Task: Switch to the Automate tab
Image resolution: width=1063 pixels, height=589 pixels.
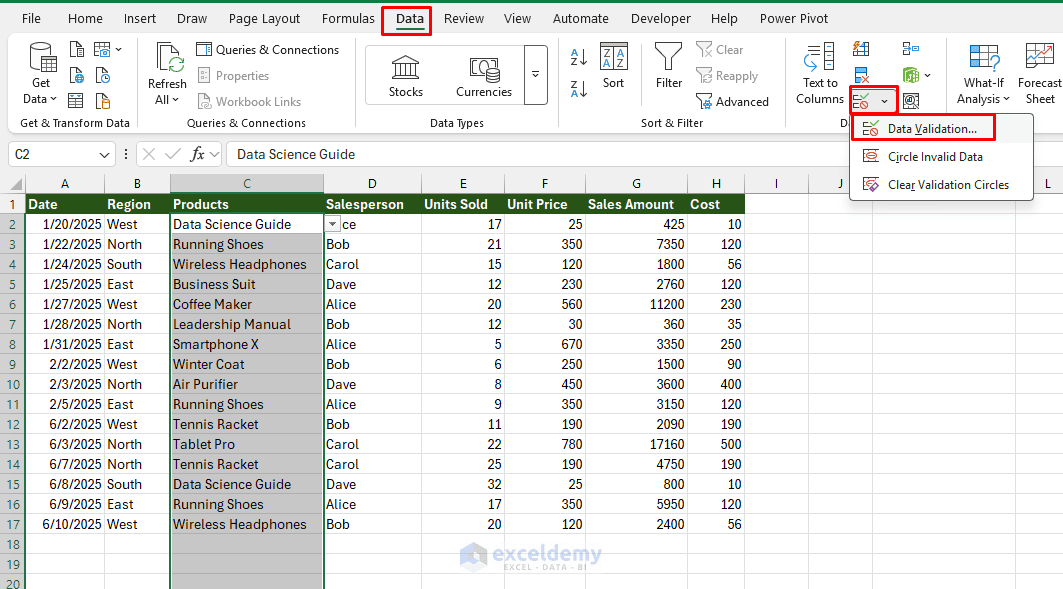Action: point(580,19)
